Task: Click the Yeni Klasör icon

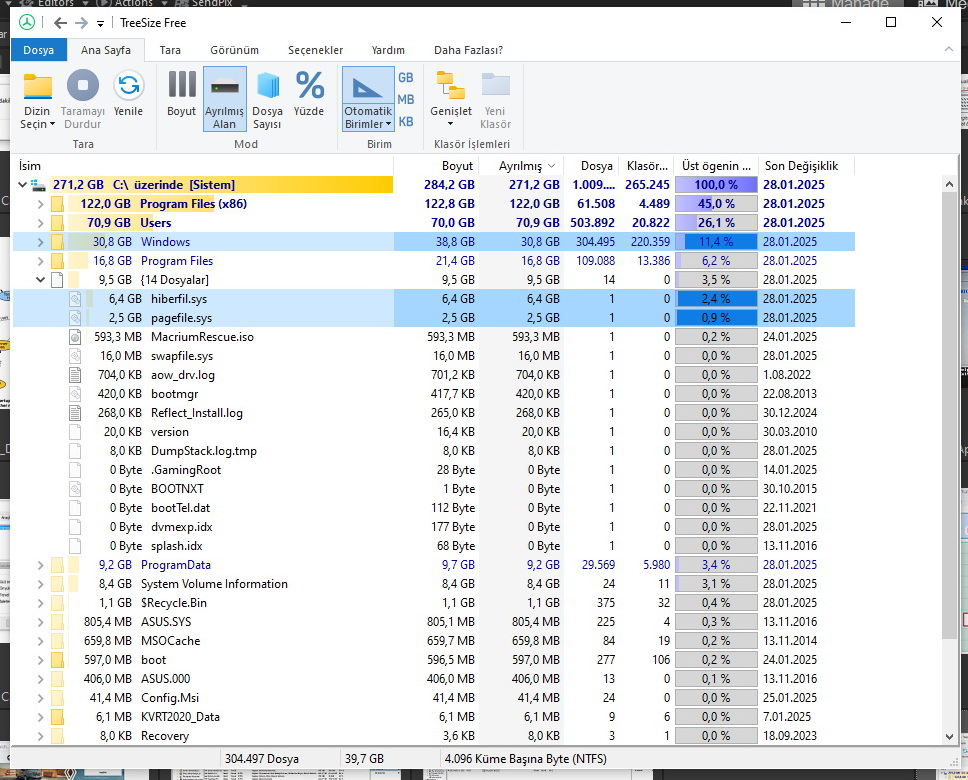Action: pyautogui.click(x=496, y=85)
